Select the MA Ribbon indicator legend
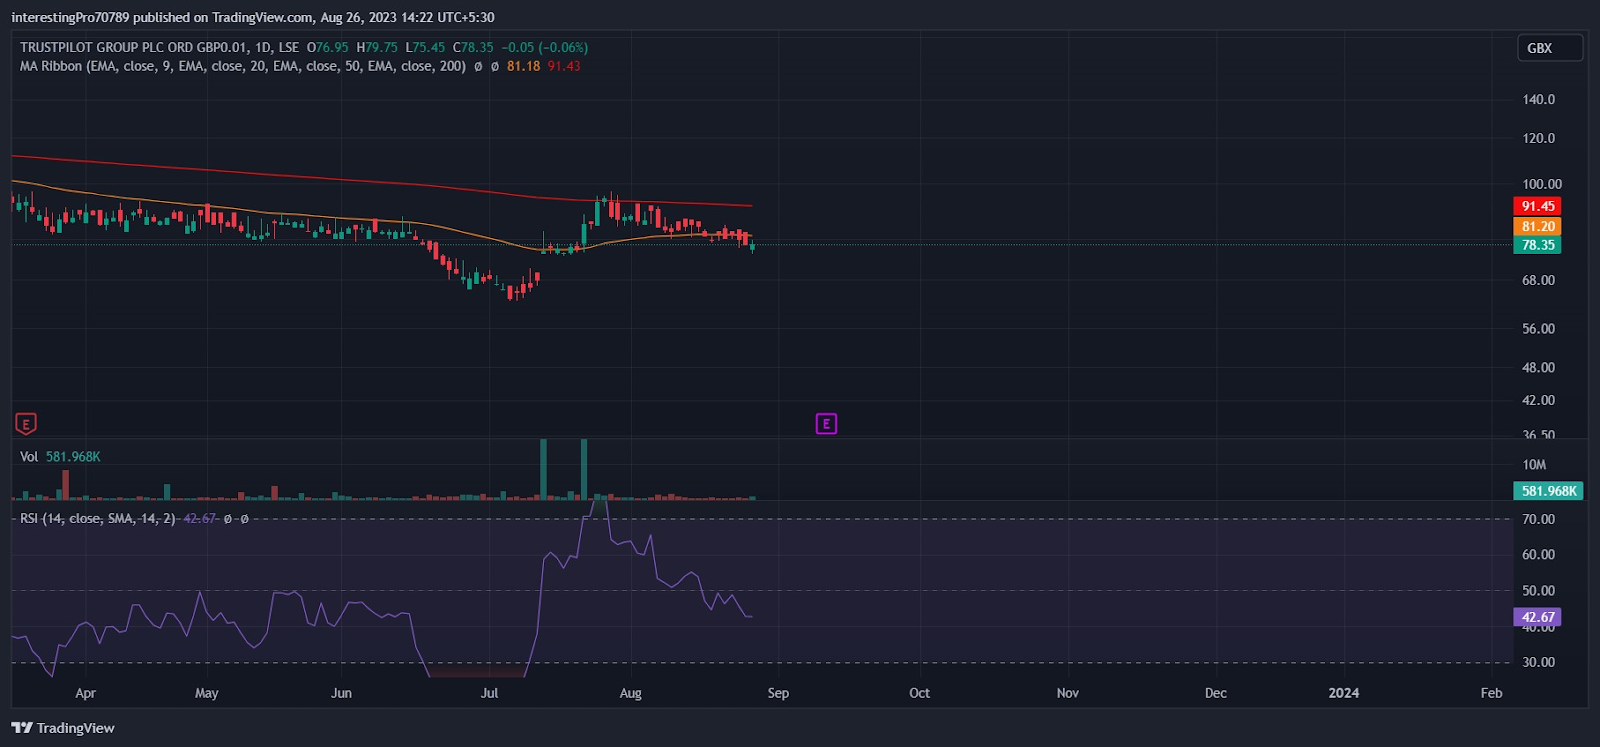Image resolution: width=1600 pixels, height=747 pixels. (243, 66)
